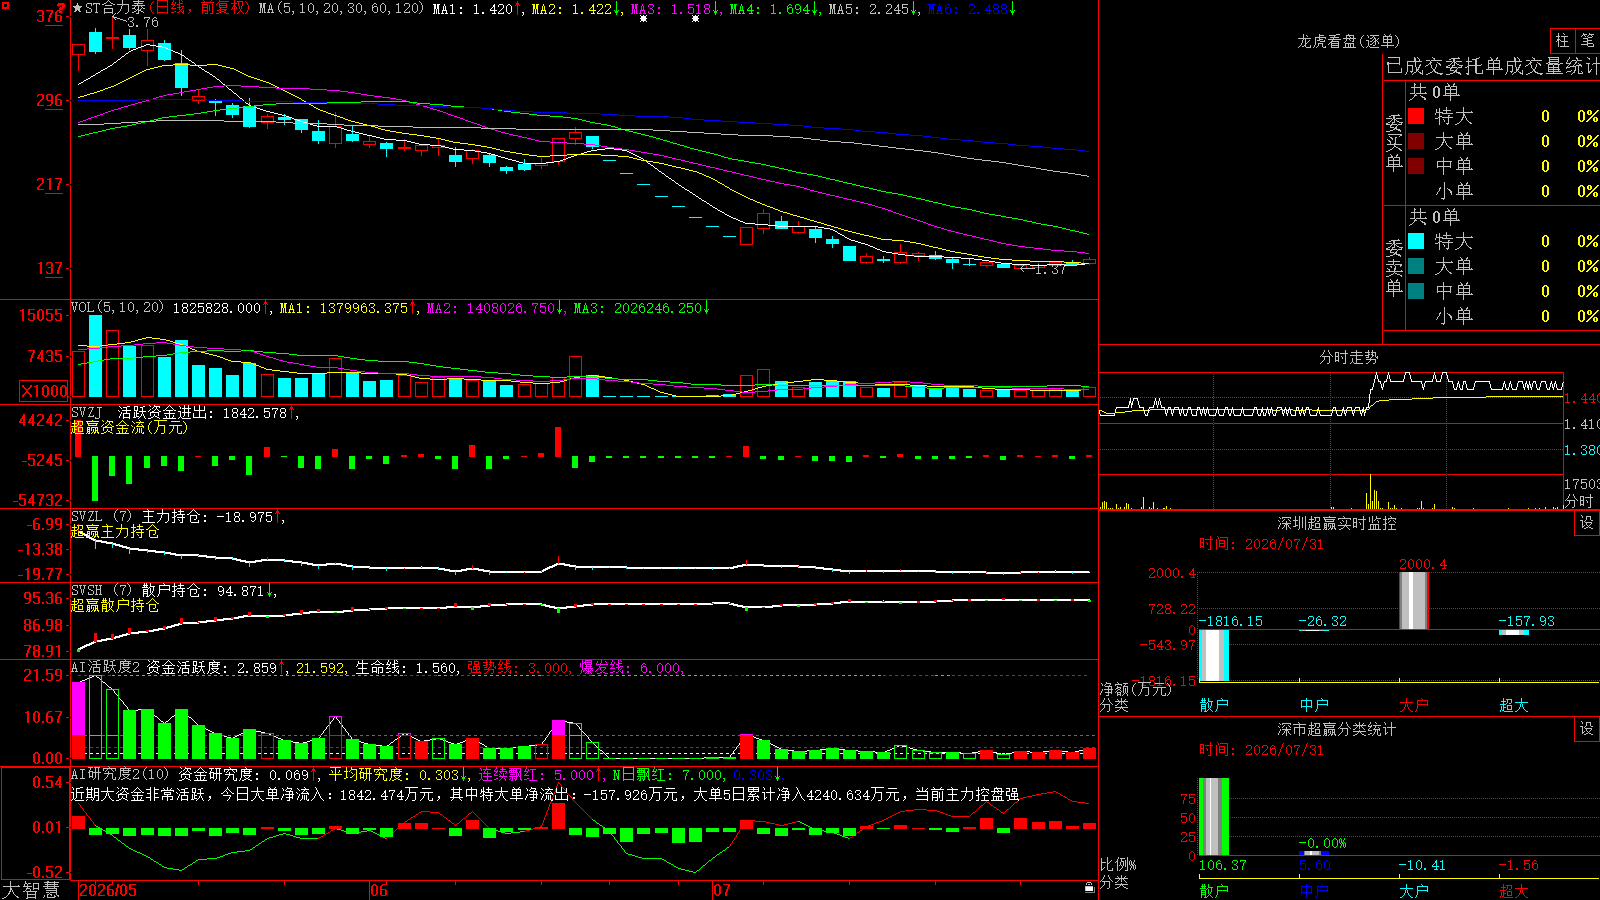Screen dimensions: 1600x900
Task: Click the 大智慧 logo in the corner
Action: tap(31, 889)
